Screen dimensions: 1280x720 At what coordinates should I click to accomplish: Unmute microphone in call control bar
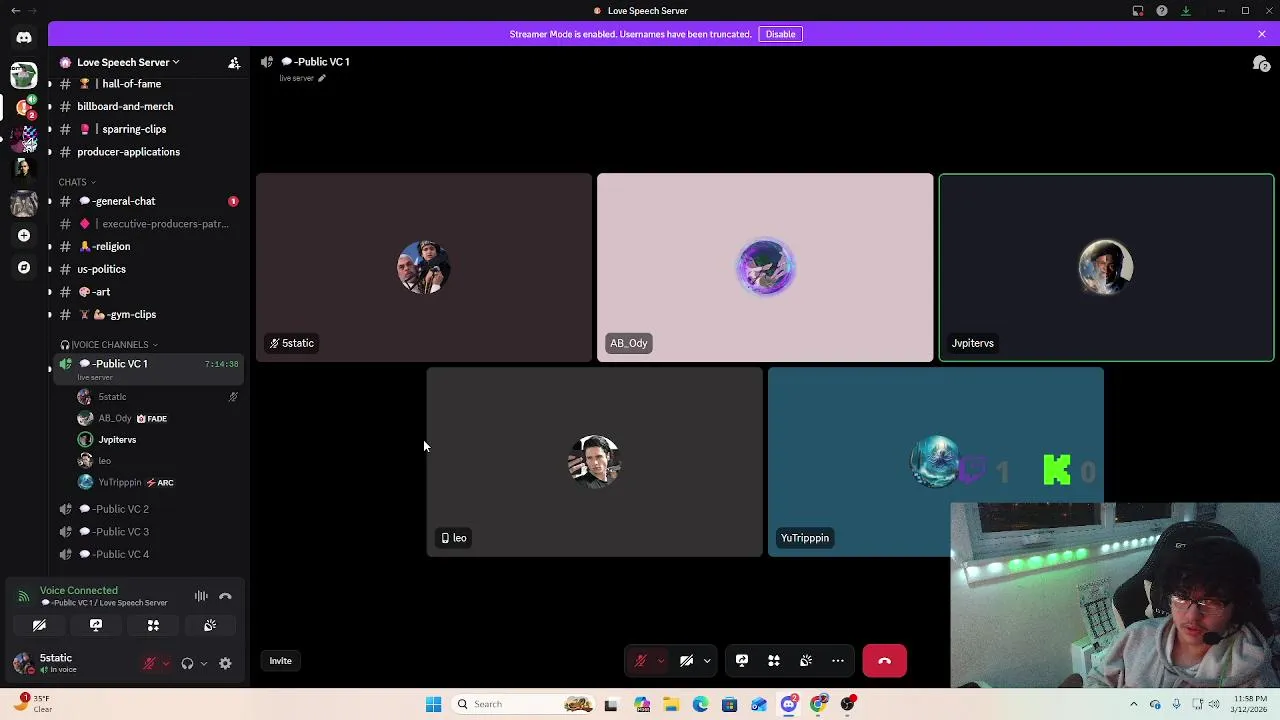click(x=641, y=661)
